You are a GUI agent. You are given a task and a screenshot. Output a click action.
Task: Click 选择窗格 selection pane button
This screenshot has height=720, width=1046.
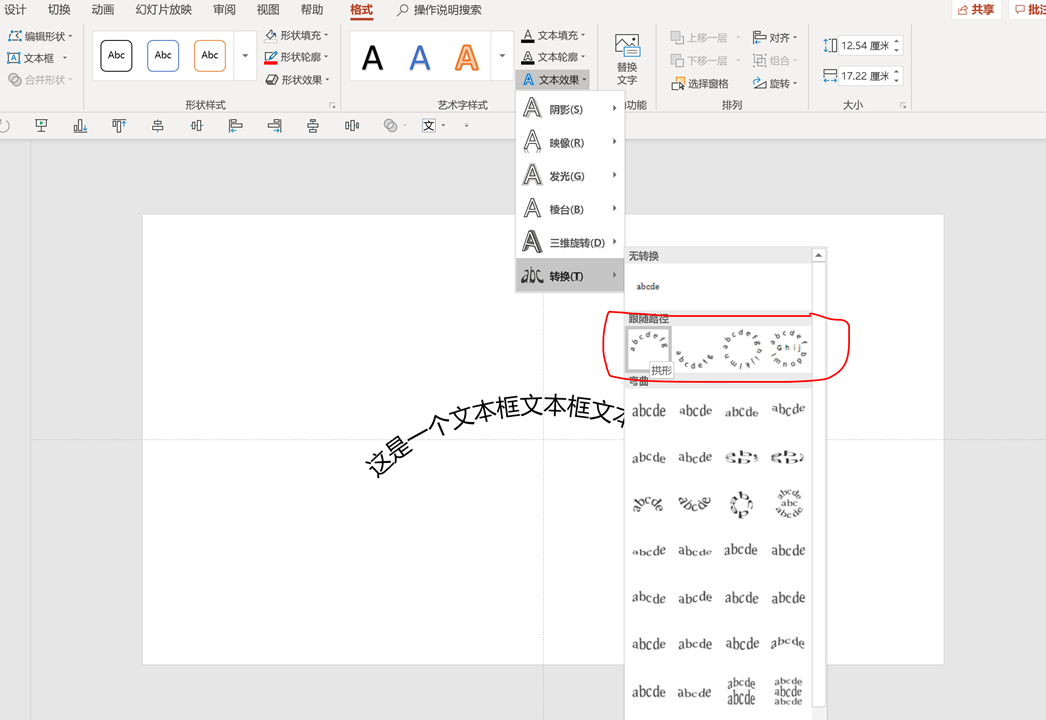700,83
